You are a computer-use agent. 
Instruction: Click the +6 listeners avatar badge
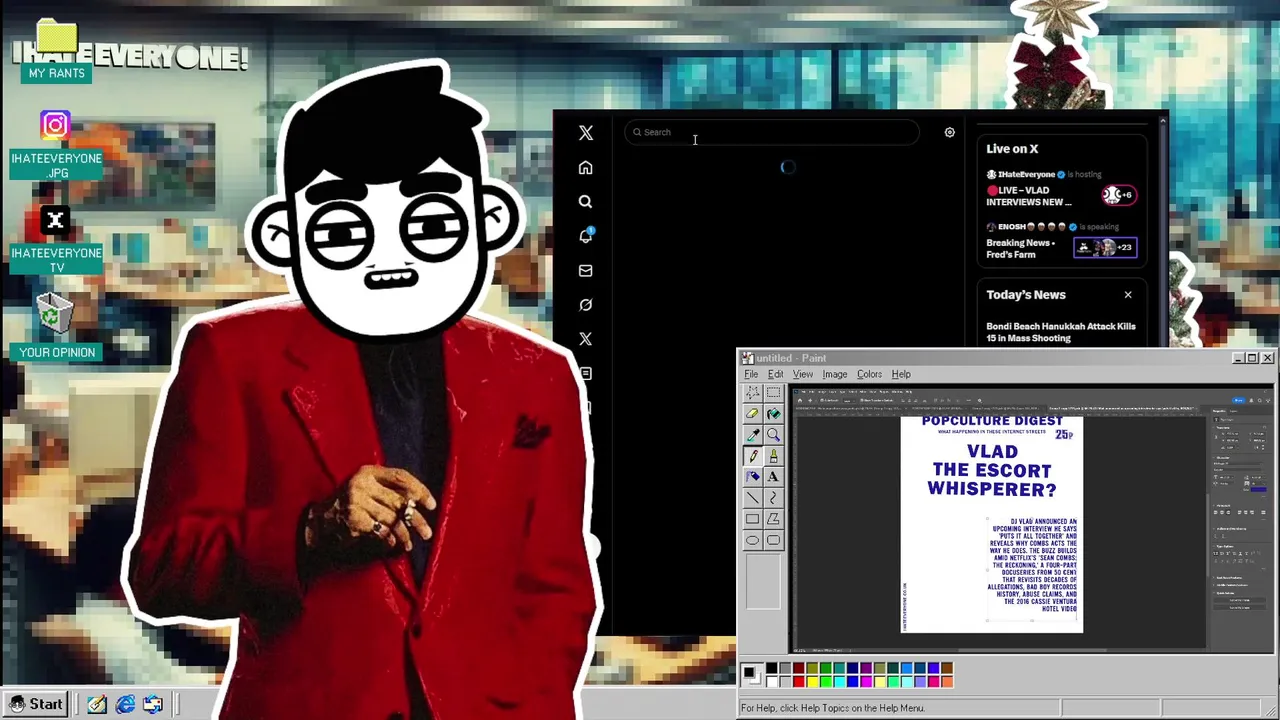tap(1118, 195)
